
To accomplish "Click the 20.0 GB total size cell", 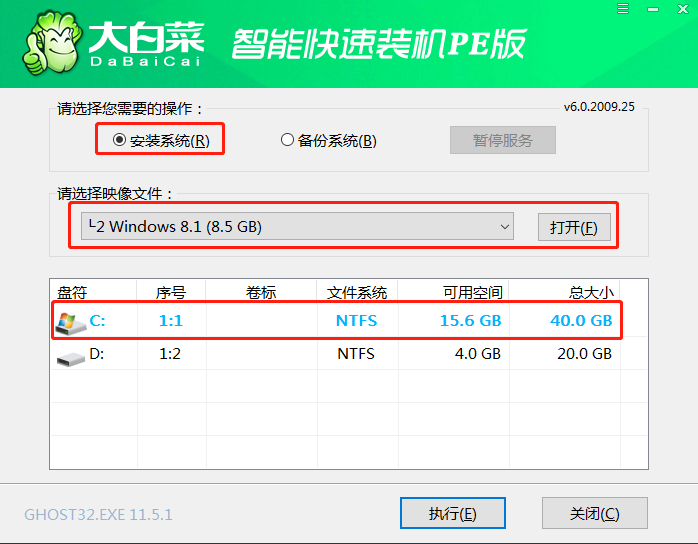I will pyautogui.click(x=584, y=353).
